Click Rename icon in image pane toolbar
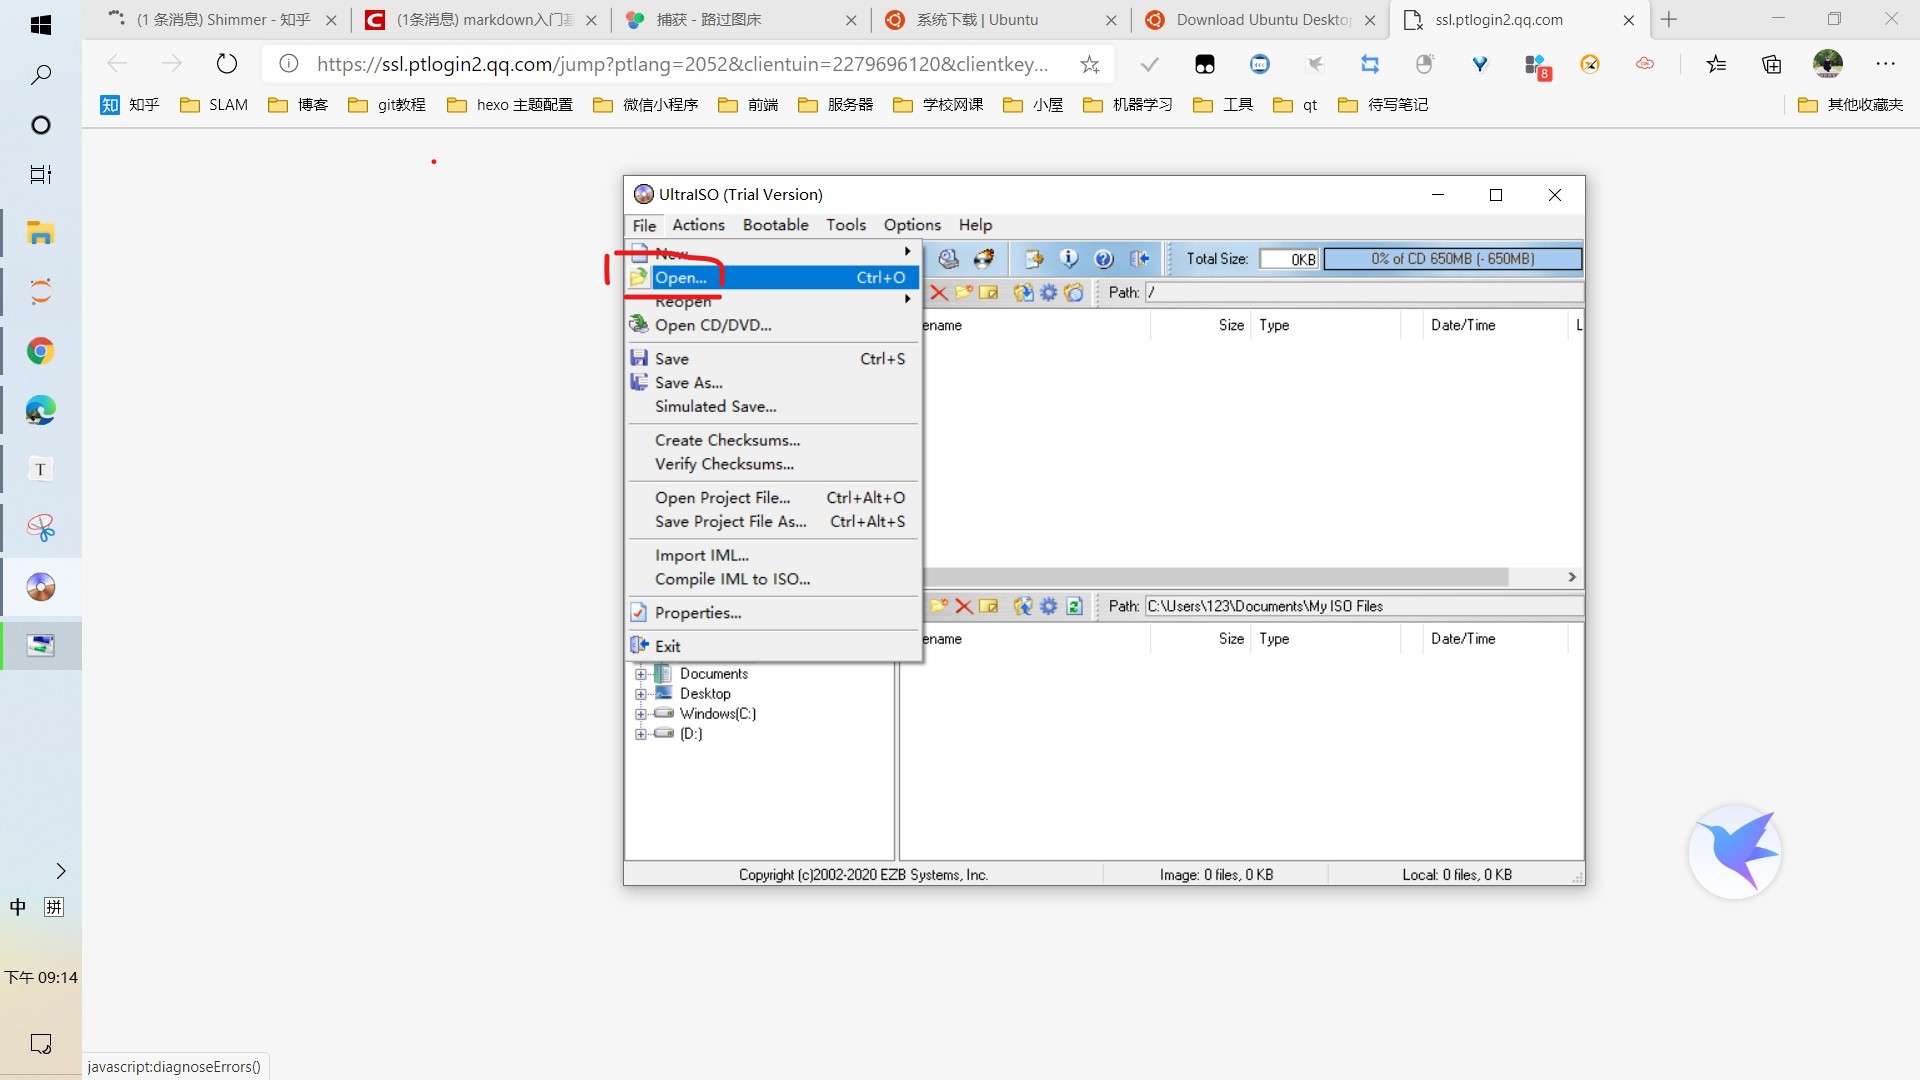1920x1080 pixels. (x=989, y=292)
